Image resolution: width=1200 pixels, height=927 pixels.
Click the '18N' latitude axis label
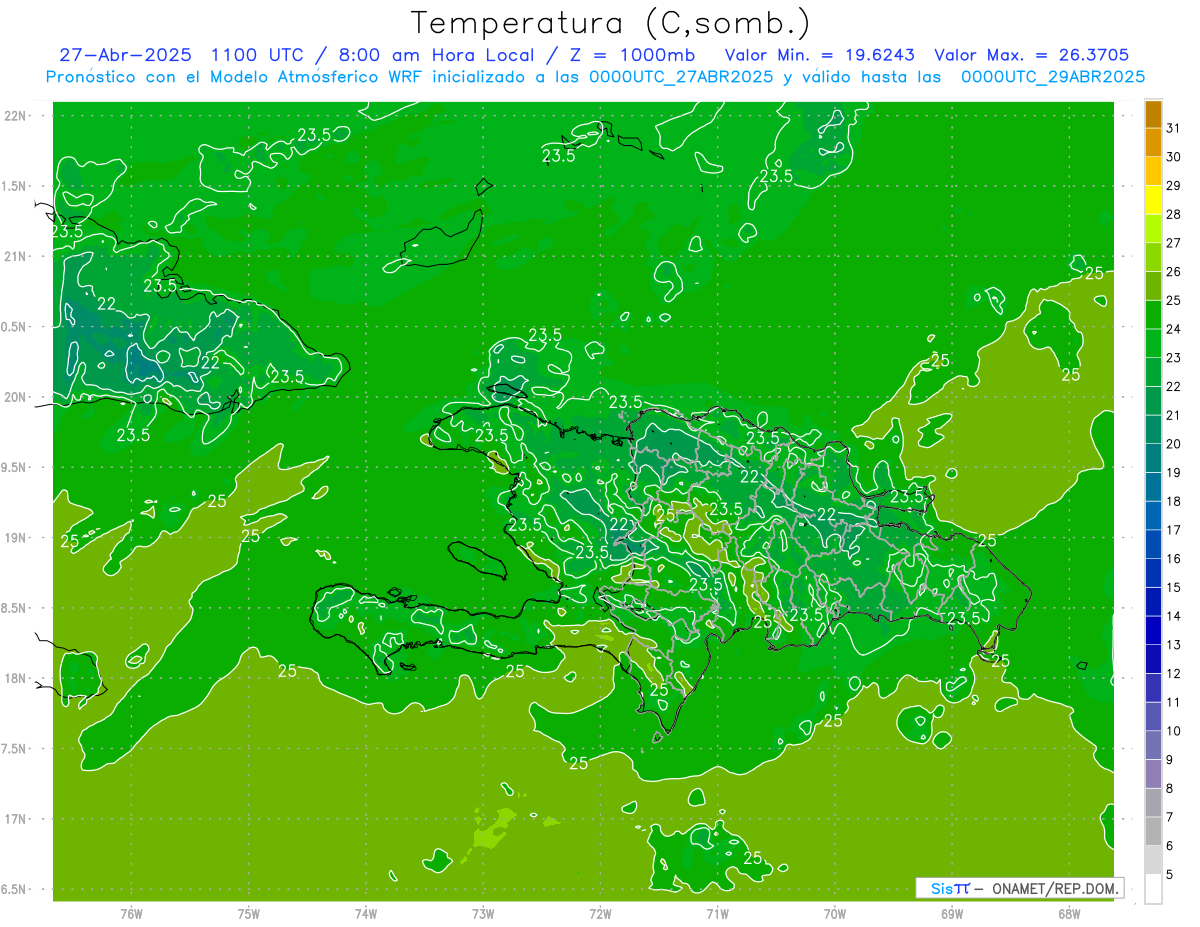coord(16,678)
